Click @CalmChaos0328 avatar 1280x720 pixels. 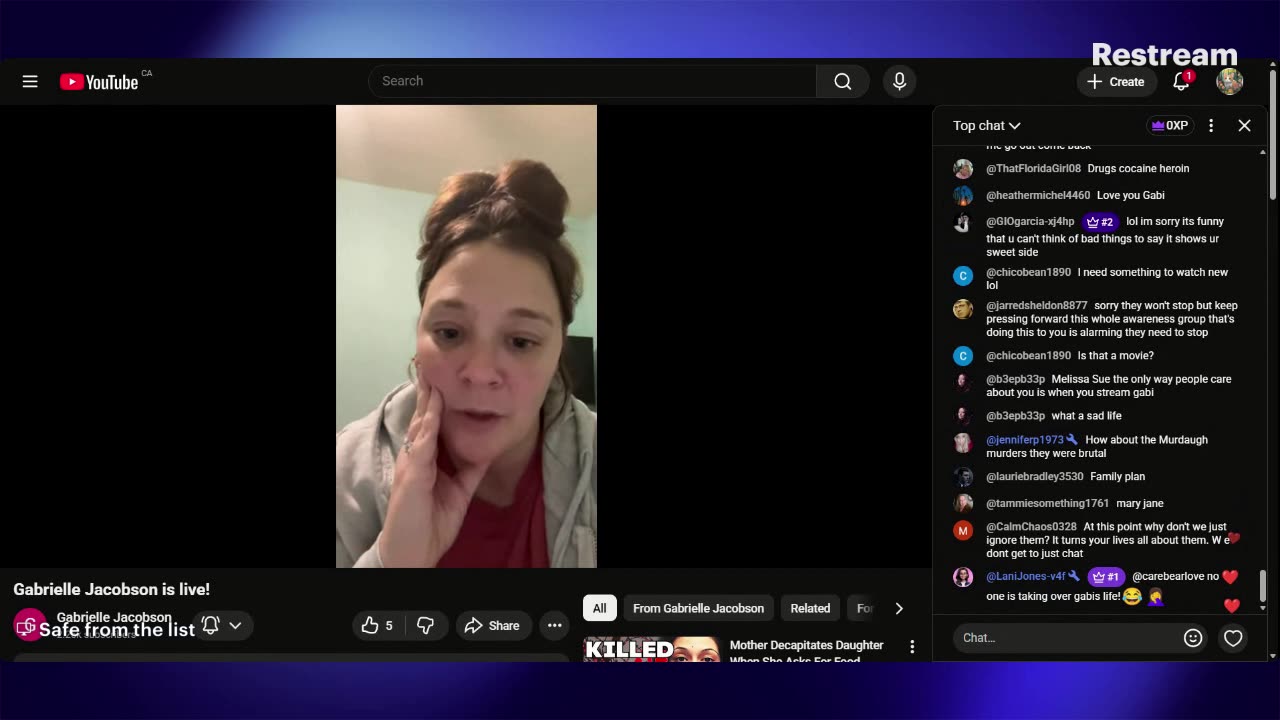point(963,531)
